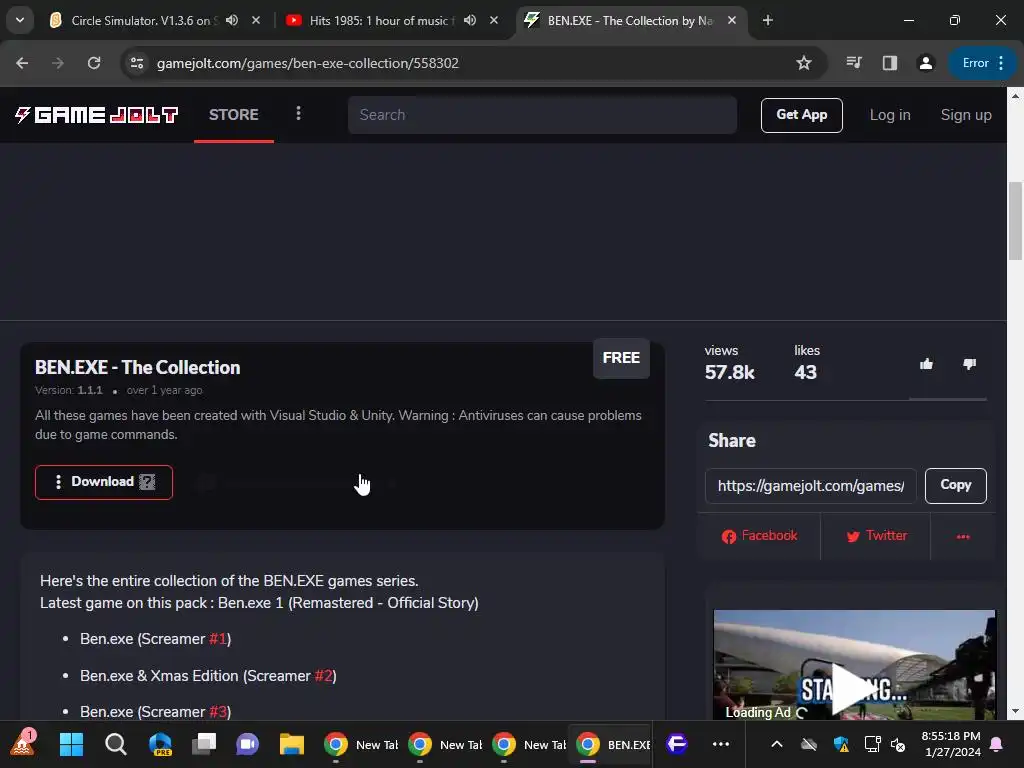The height and width of the screenshot is (768, 1024).
Task: Play the ad video thumbnail
Action: pos(854,689)
